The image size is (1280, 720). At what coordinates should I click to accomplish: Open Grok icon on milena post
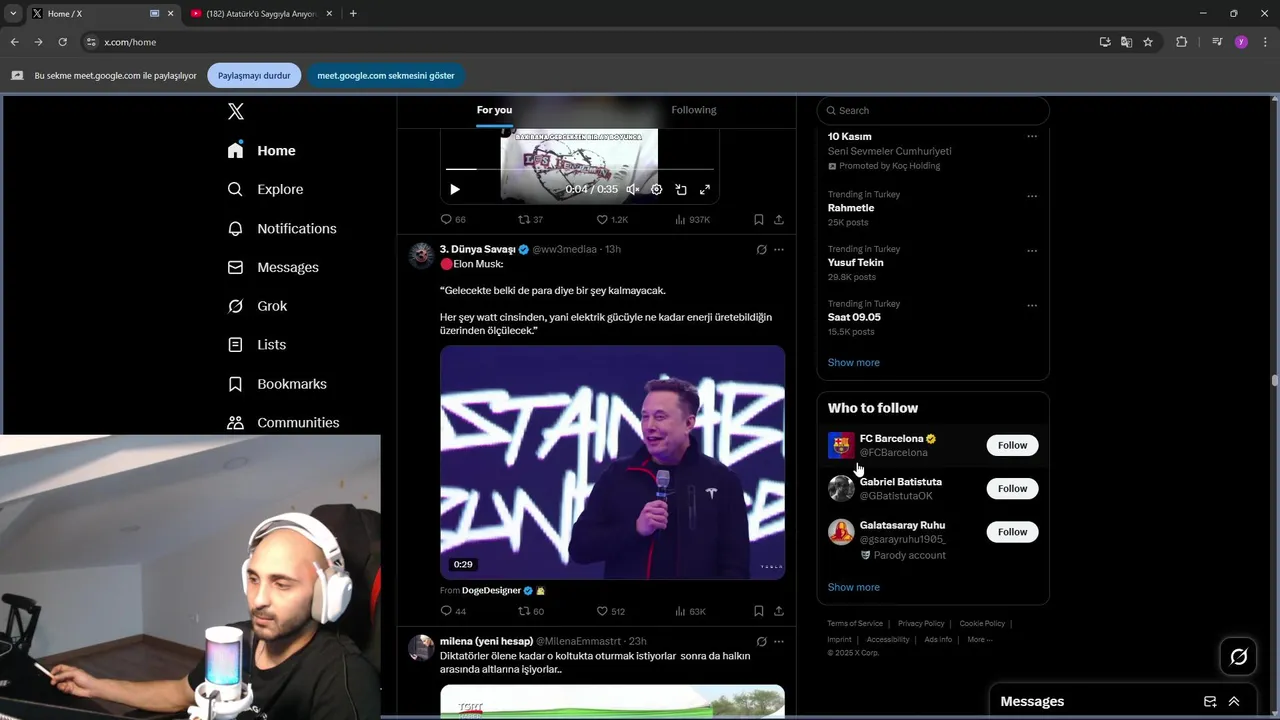761,641
